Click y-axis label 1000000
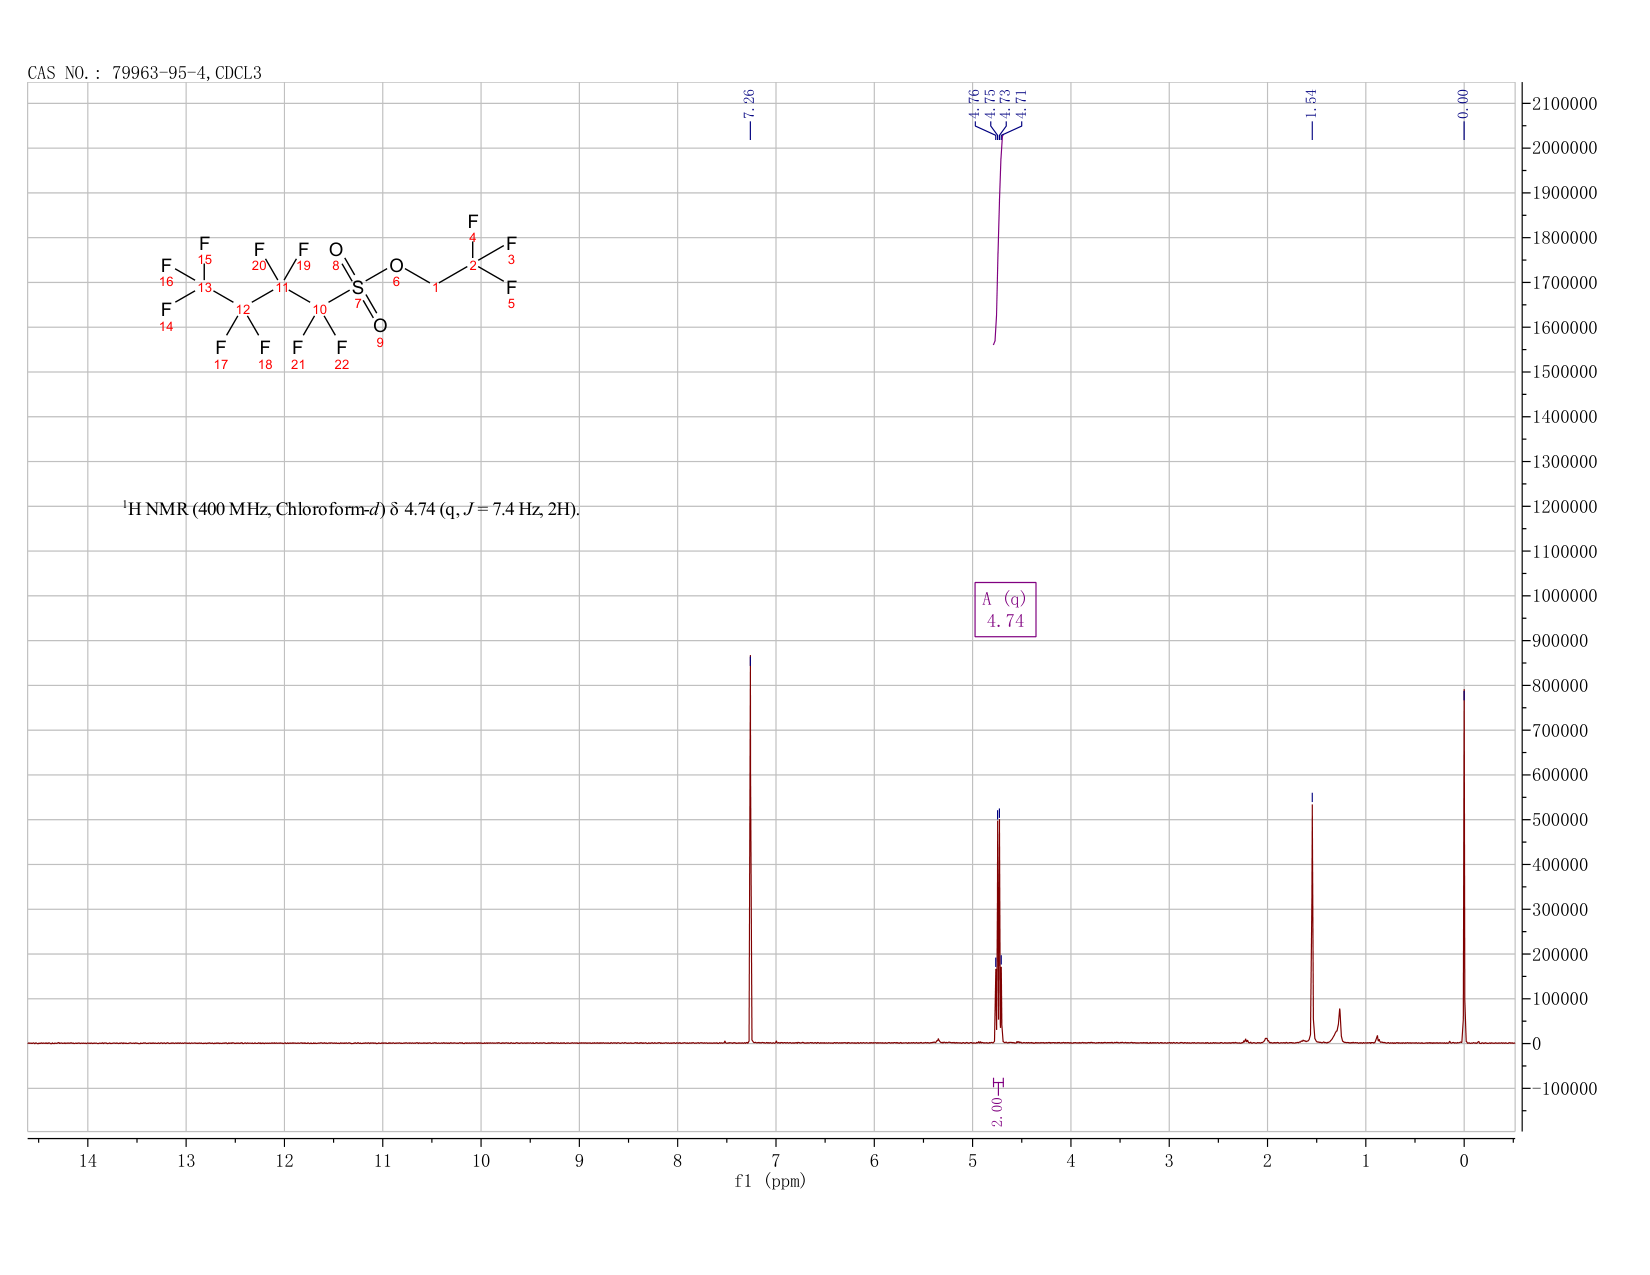 [x=1563, y=596]
